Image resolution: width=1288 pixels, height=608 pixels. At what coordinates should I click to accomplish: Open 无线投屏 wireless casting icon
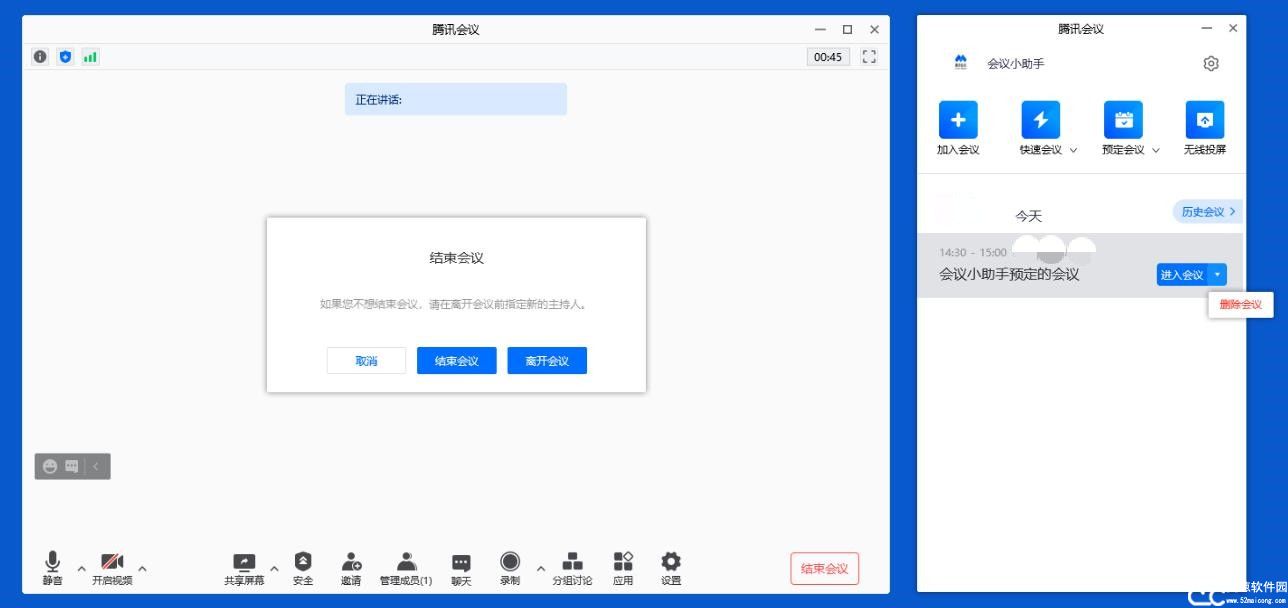point(1205,120)
